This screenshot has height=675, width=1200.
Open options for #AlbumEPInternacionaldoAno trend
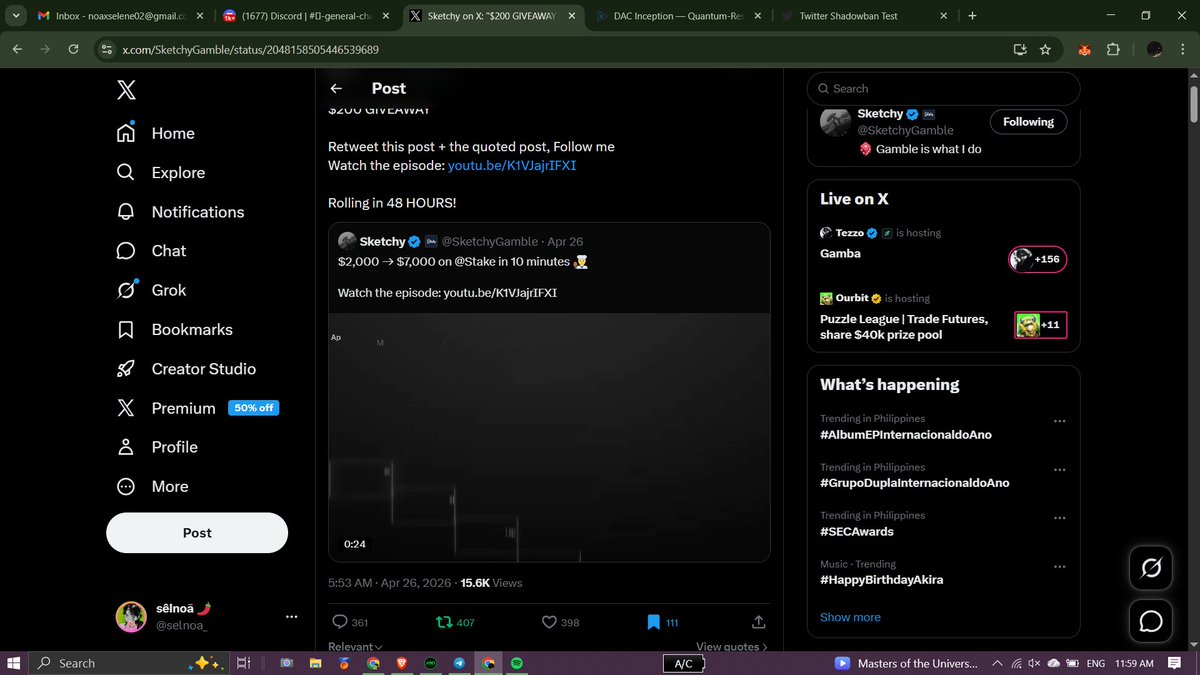[1060, 421]
